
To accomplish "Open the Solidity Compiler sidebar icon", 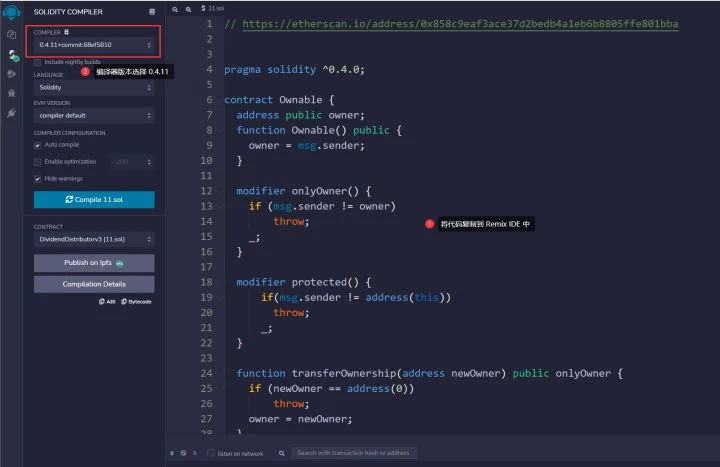I will [x=12, y=56].
